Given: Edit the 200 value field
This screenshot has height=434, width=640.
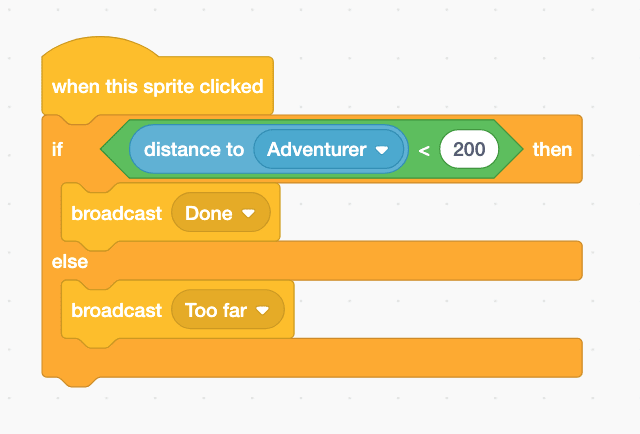Looking at the screenshot, I should pyautogui.click(x=468, y=150).
